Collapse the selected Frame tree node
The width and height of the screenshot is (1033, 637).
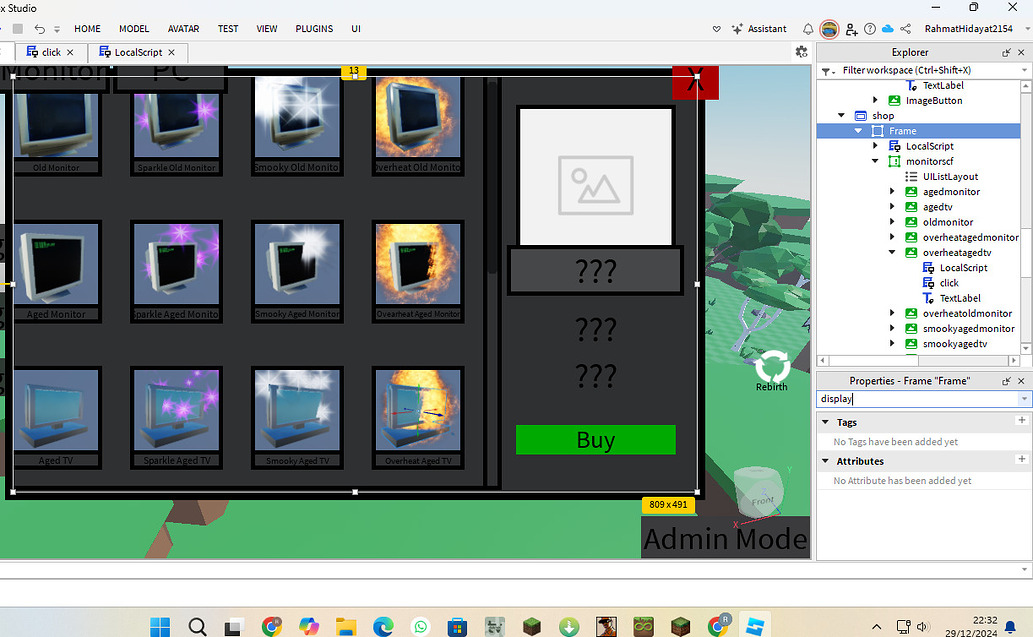[x=858, y=130]
